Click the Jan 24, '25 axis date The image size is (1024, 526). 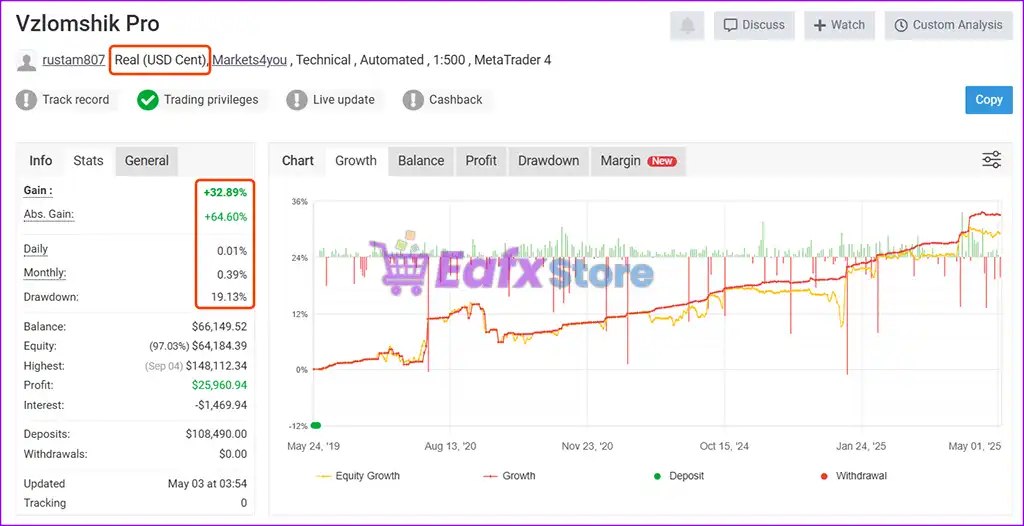click(861, 447)
